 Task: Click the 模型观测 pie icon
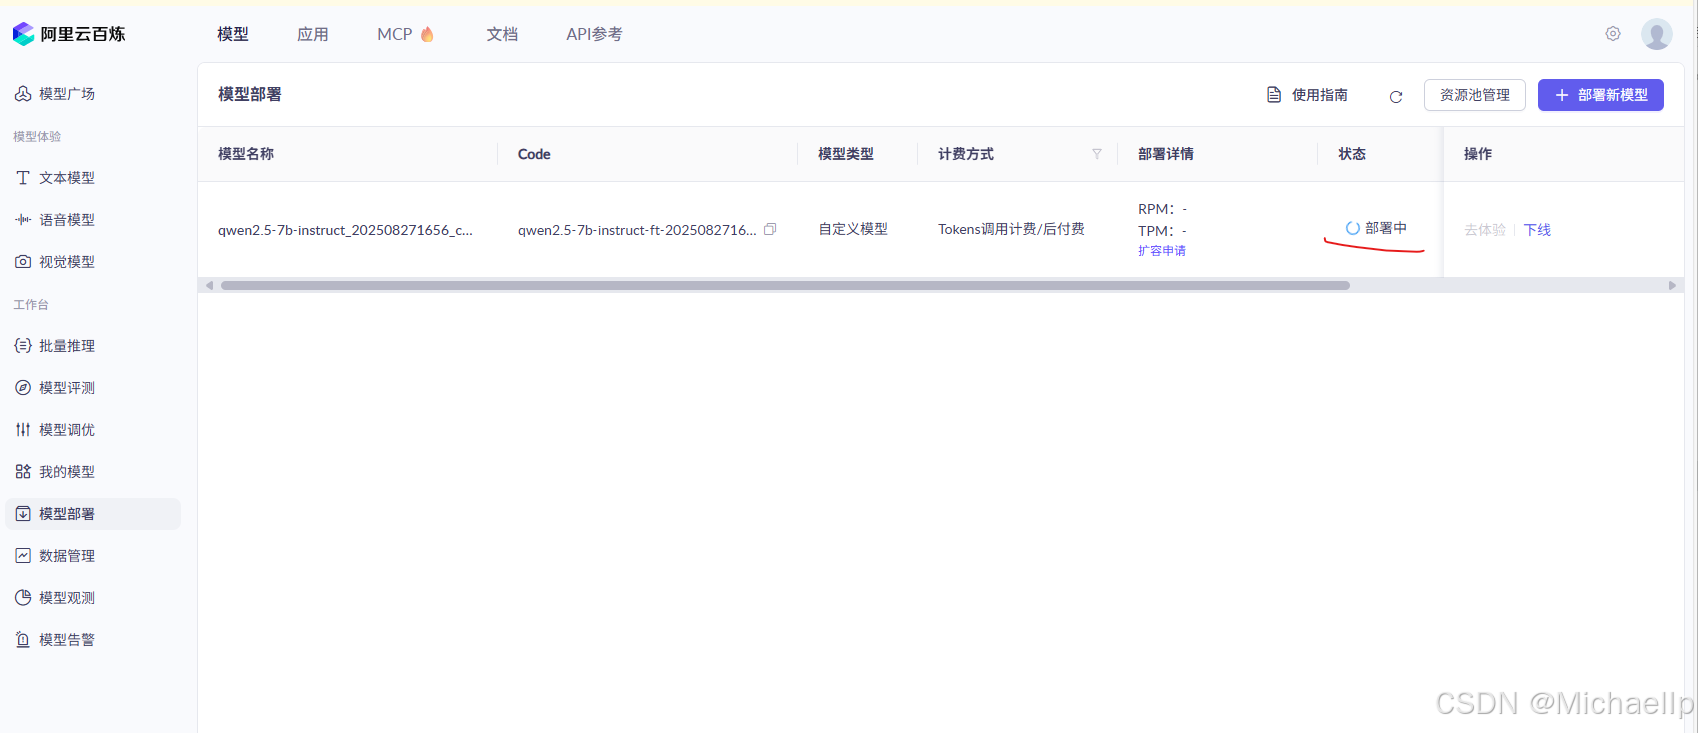[23, 598]
